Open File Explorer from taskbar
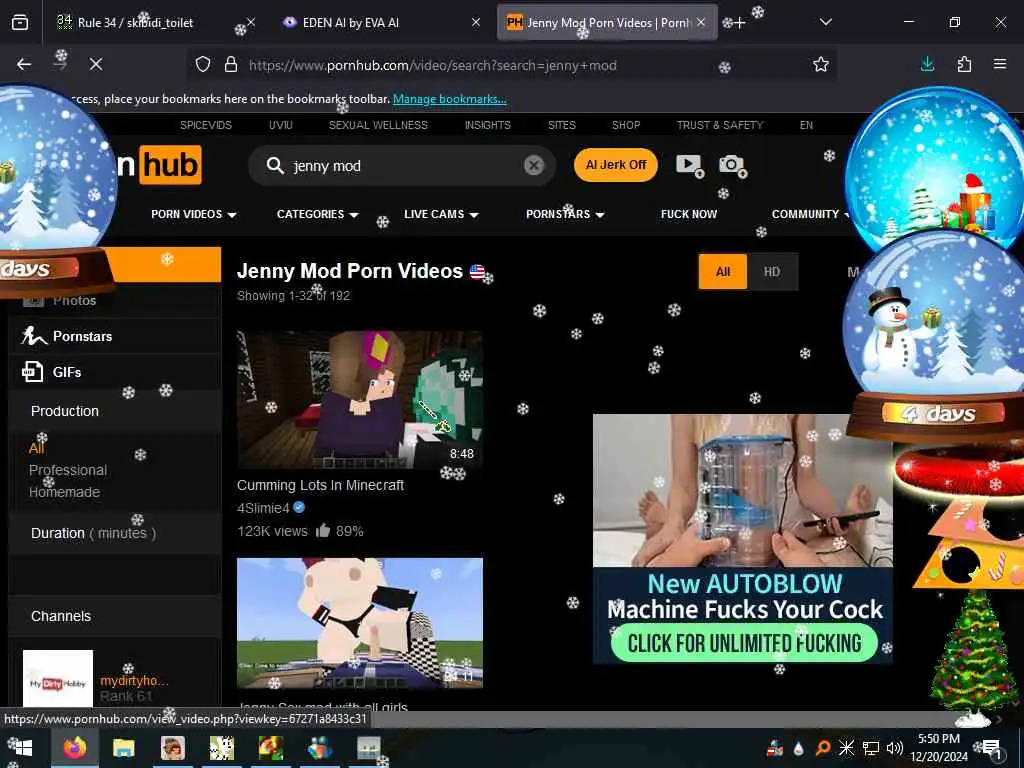The image size is (1024, 768). coord(123,748)
